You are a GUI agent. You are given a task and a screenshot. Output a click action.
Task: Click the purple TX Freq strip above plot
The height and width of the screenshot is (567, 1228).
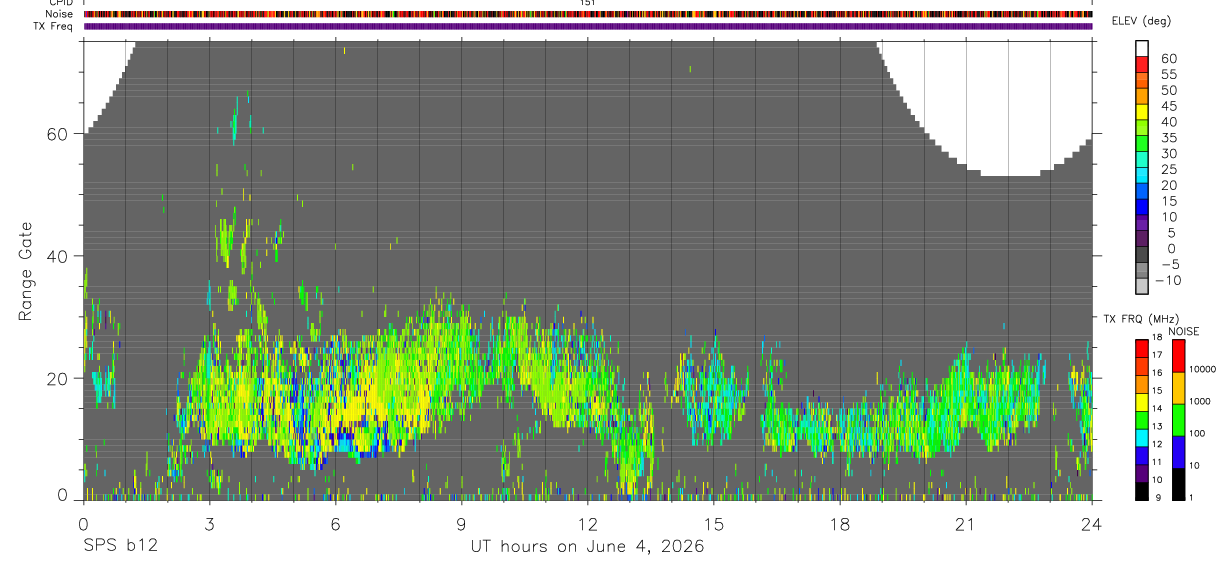point(588,26)
